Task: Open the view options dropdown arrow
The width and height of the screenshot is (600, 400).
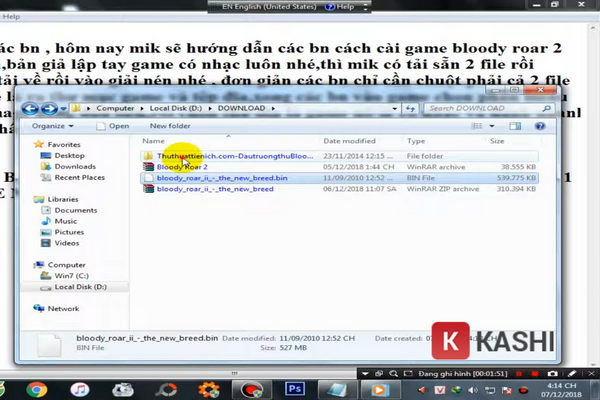Action: pos(492,126)
